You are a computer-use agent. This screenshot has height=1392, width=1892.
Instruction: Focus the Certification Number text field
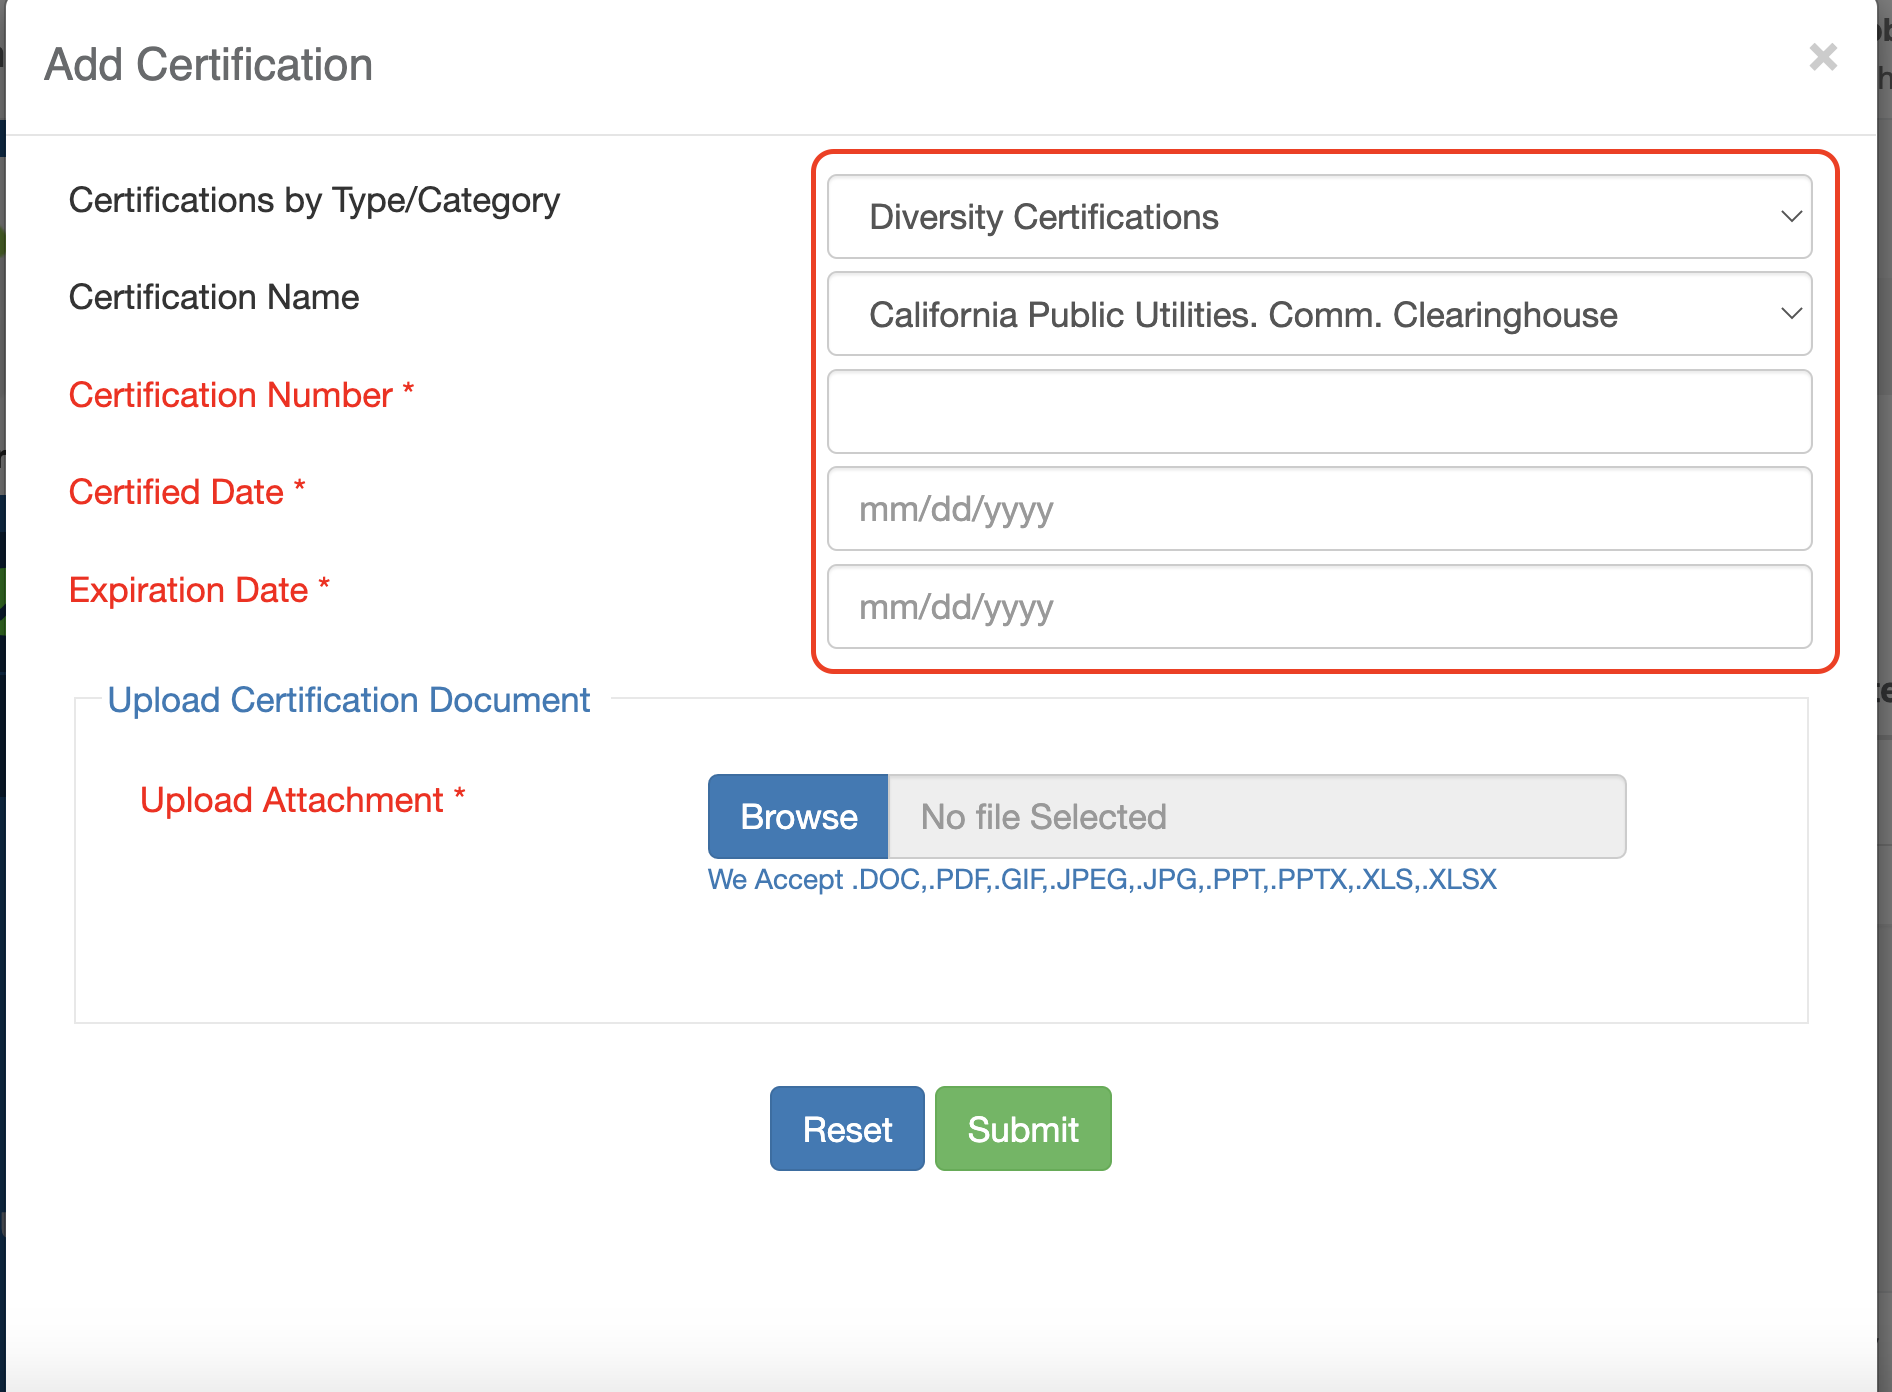pyautogui.click(x=1318, y=412)
